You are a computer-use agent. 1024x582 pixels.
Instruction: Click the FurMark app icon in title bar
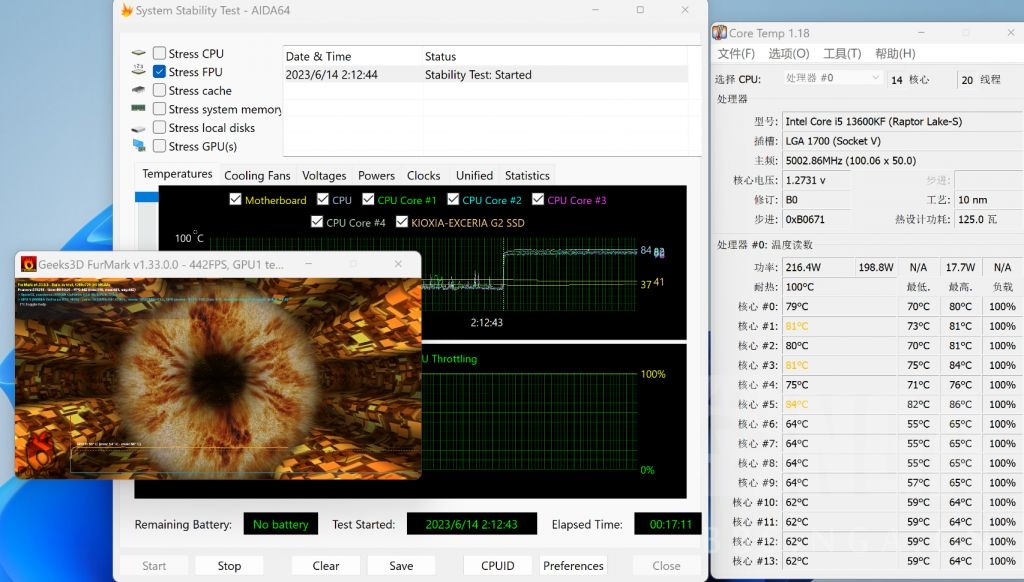(x=28, y=264)
